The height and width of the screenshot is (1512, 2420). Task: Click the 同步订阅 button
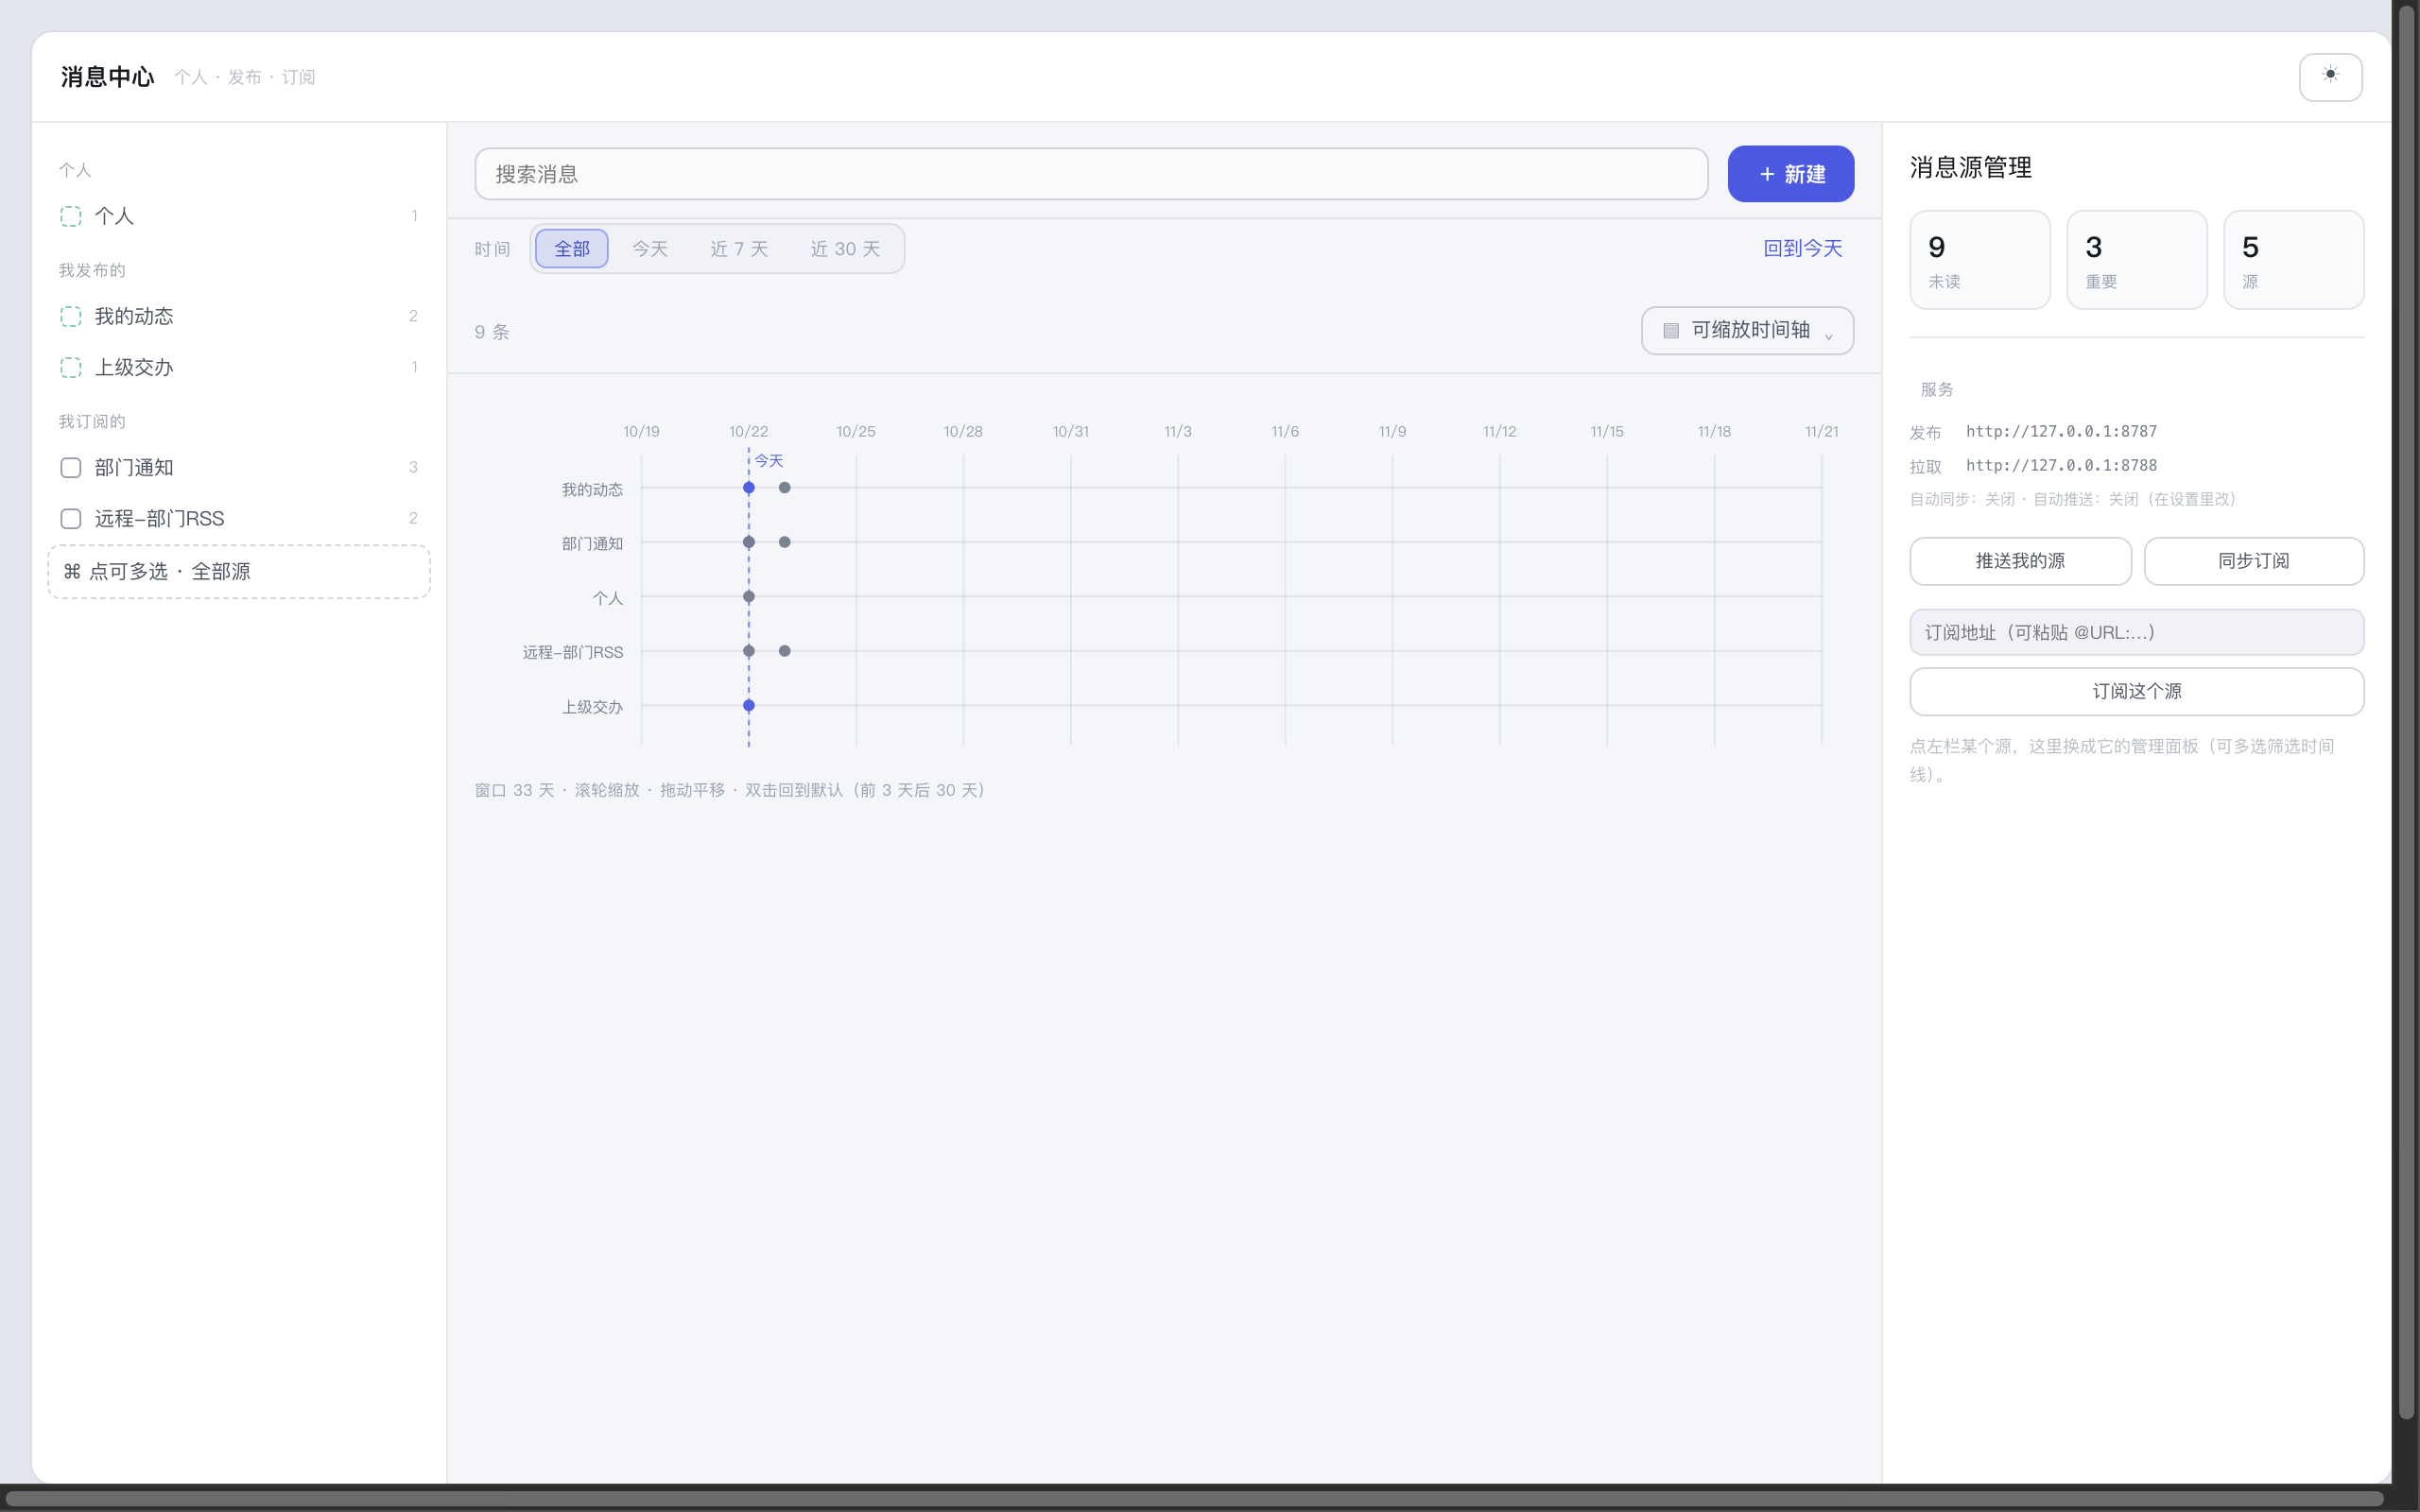click(2253, 561)
